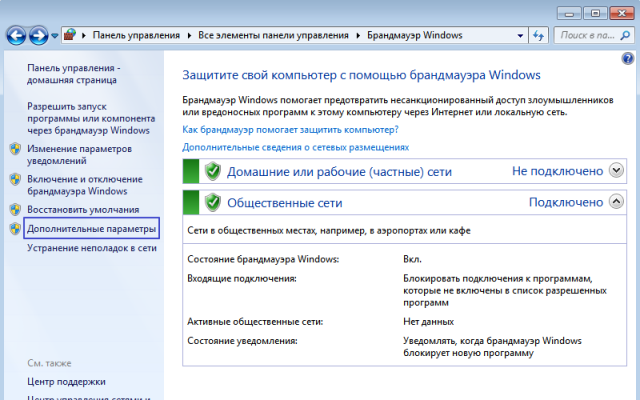Image resolution: width=640 pixels, height=400 pixels.
Task: Open Дополнительные параметры link
Action: pos(91,229)
